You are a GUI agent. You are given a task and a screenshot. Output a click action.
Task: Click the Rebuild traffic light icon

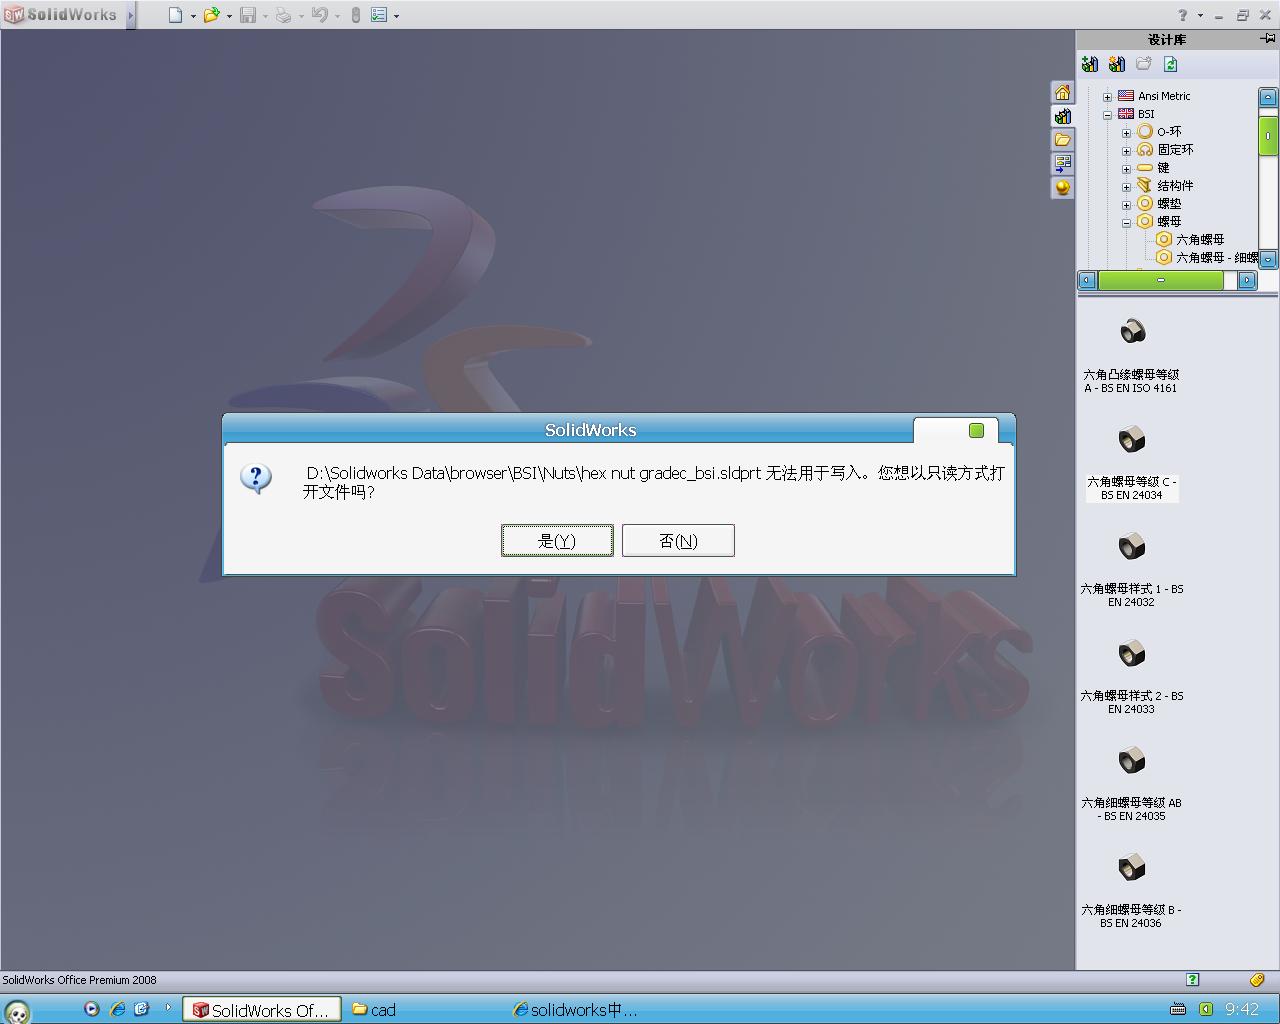pyautogui.click(x=355, y=15)
